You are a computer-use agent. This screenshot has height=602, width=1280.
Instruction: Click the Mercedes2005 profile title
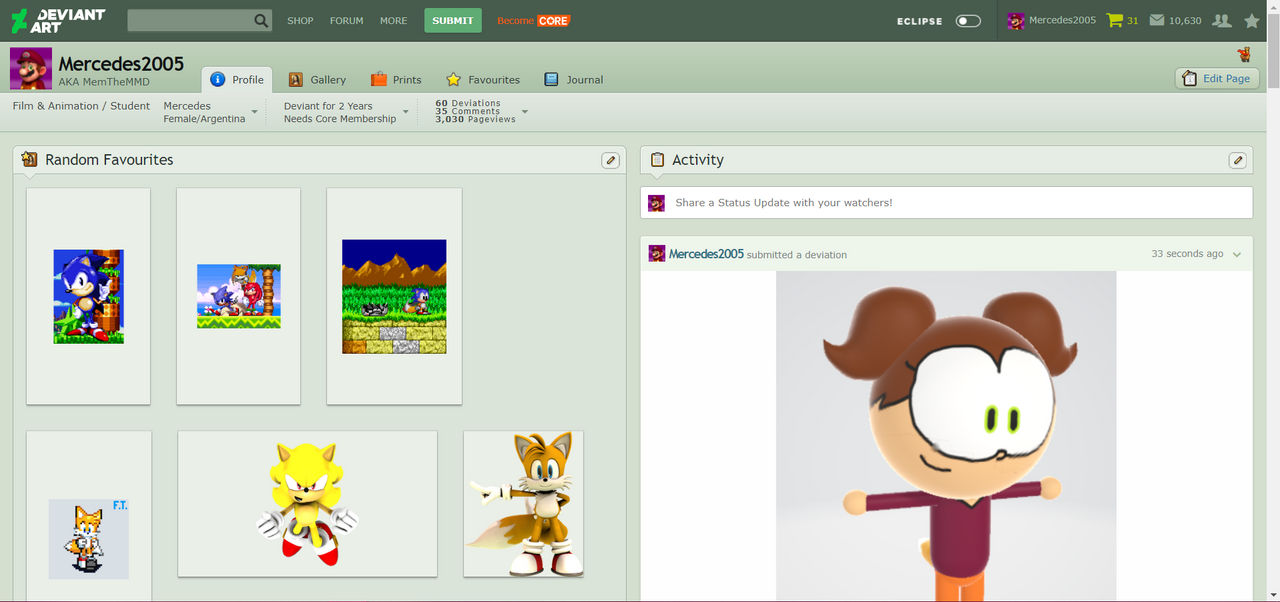click(121, 63)
